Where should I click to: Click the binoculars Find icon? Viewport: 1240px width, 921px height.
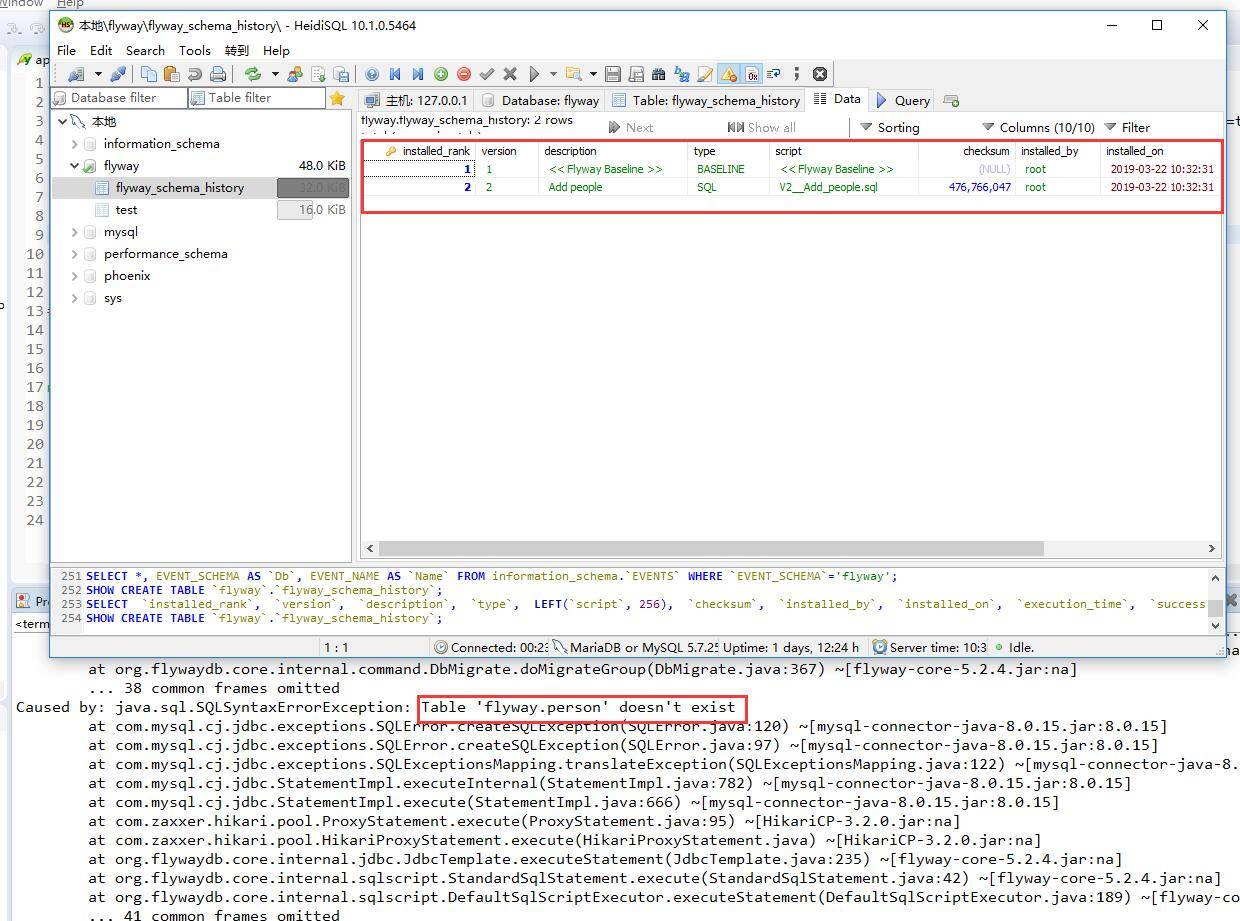click(x=658, y=74)
